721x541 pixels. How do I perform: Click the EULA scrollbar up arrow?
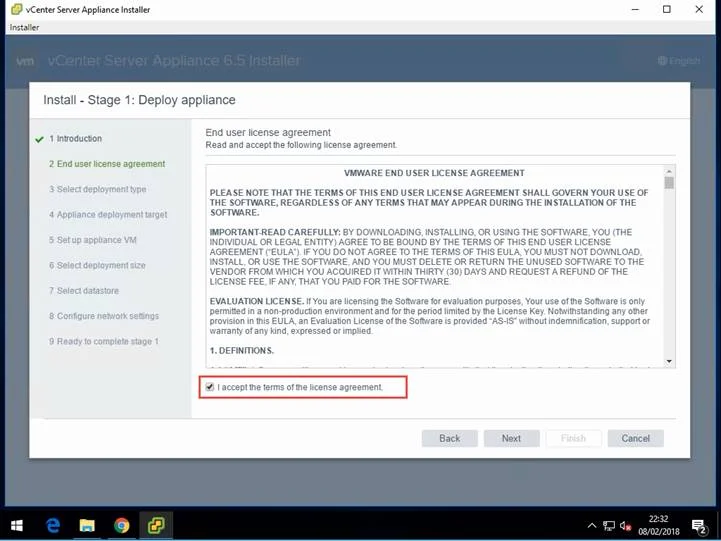[x=669, y=171]
